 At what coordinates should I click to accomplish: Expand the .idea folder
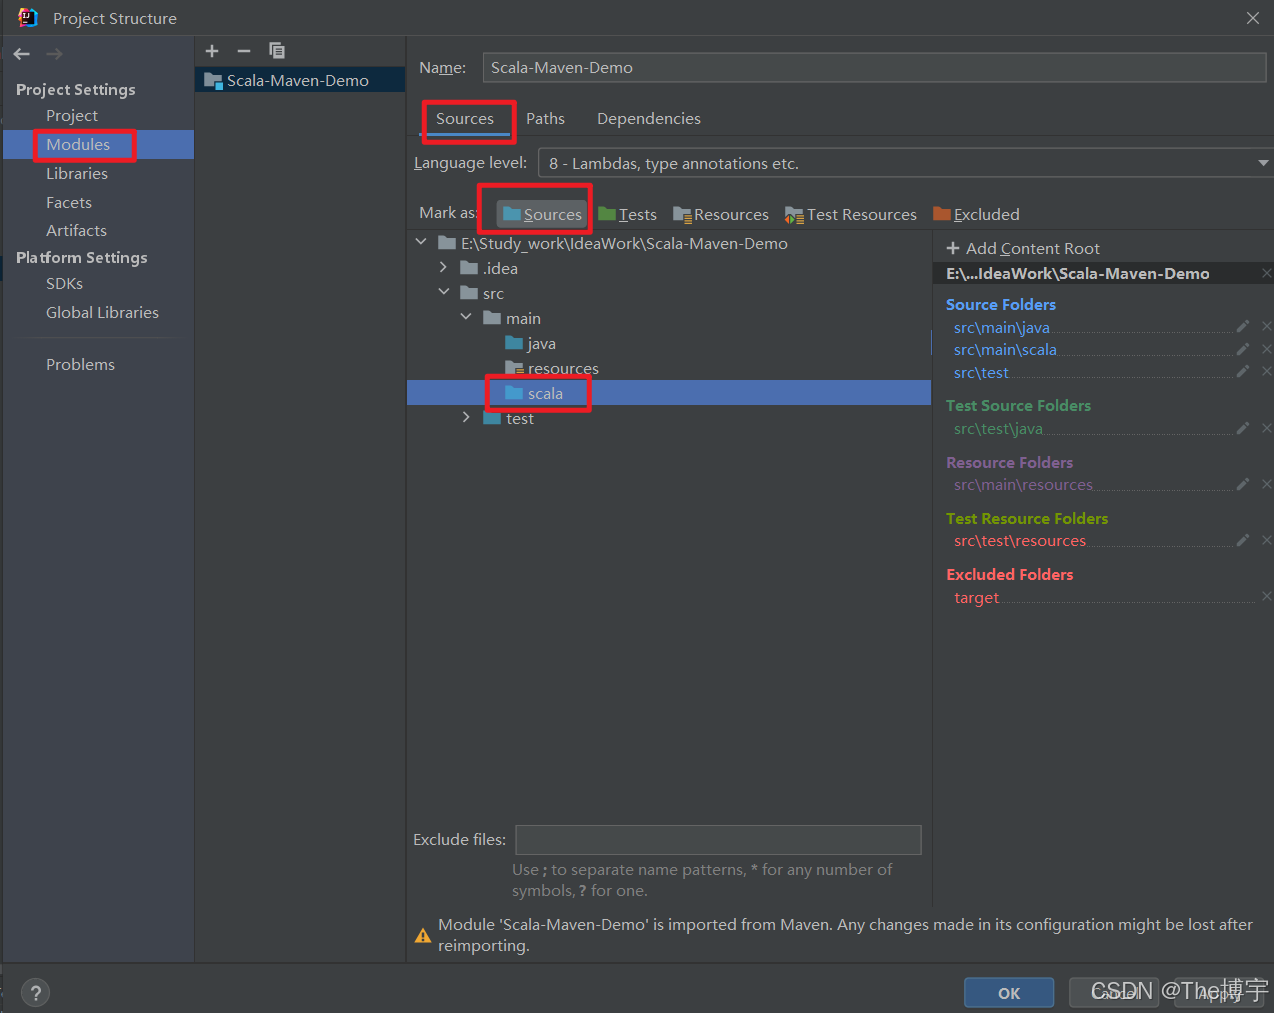(443, 268)
